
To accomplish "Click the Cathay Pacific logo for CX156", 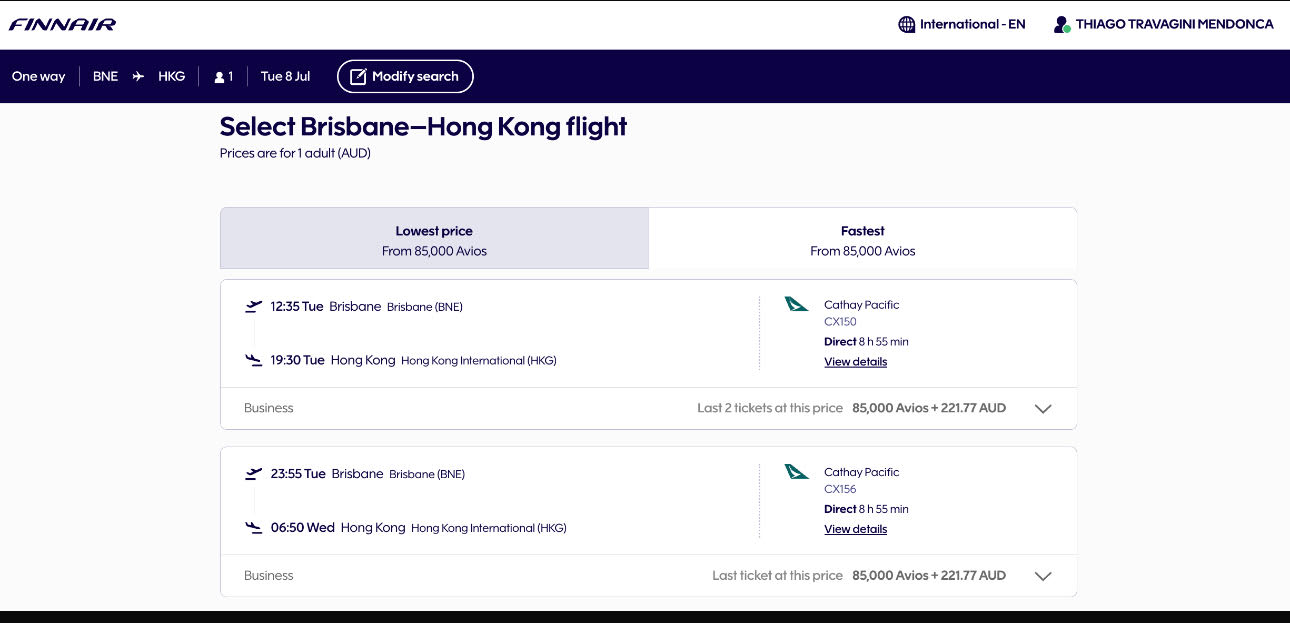I will click(x=796, y=471).
